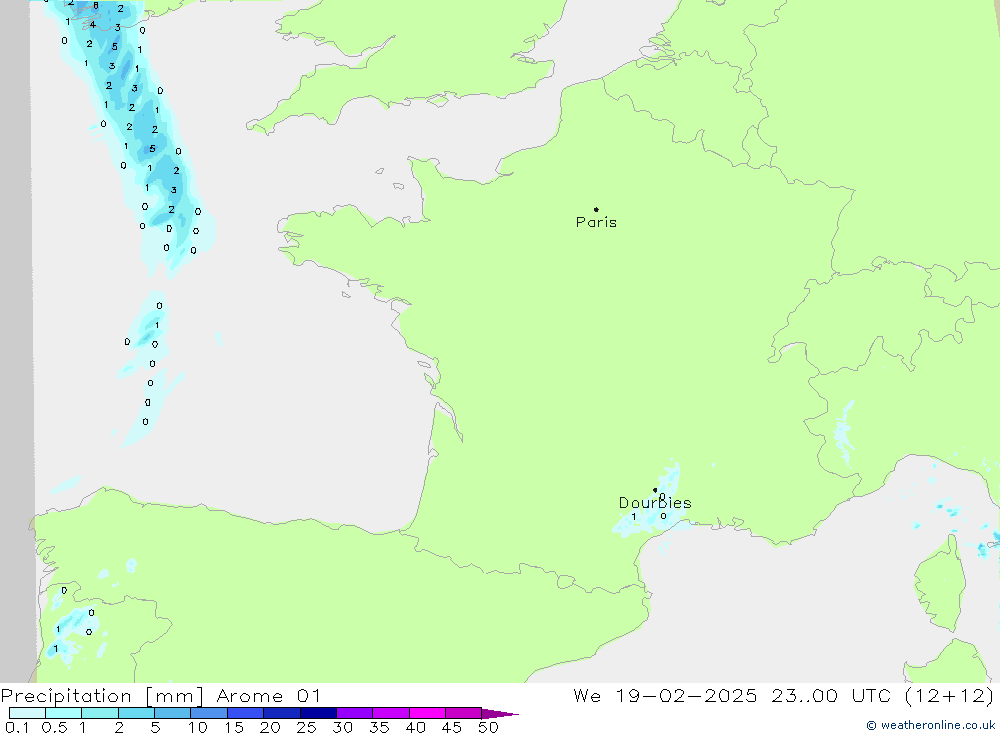Screen dimensions: 1000x733
Task: Click the '50' legend scale label
Action: pyautogui.click(x=488, y=727)
